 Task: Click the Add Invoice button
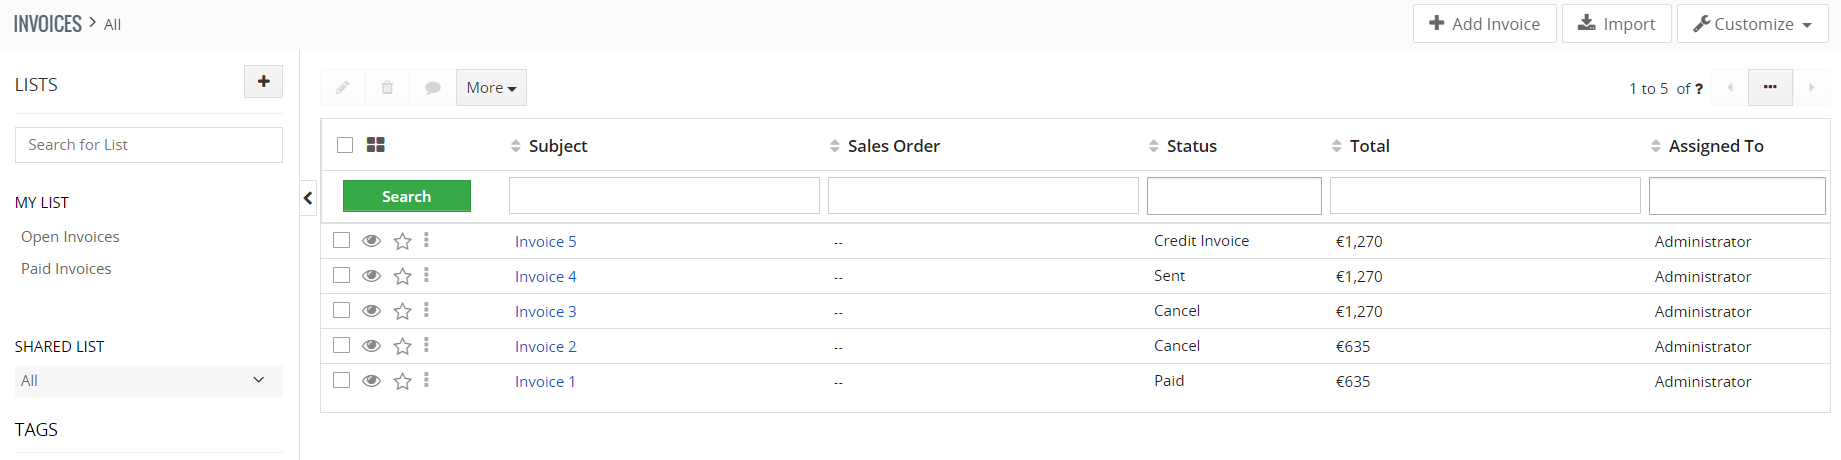(1484, 24)
